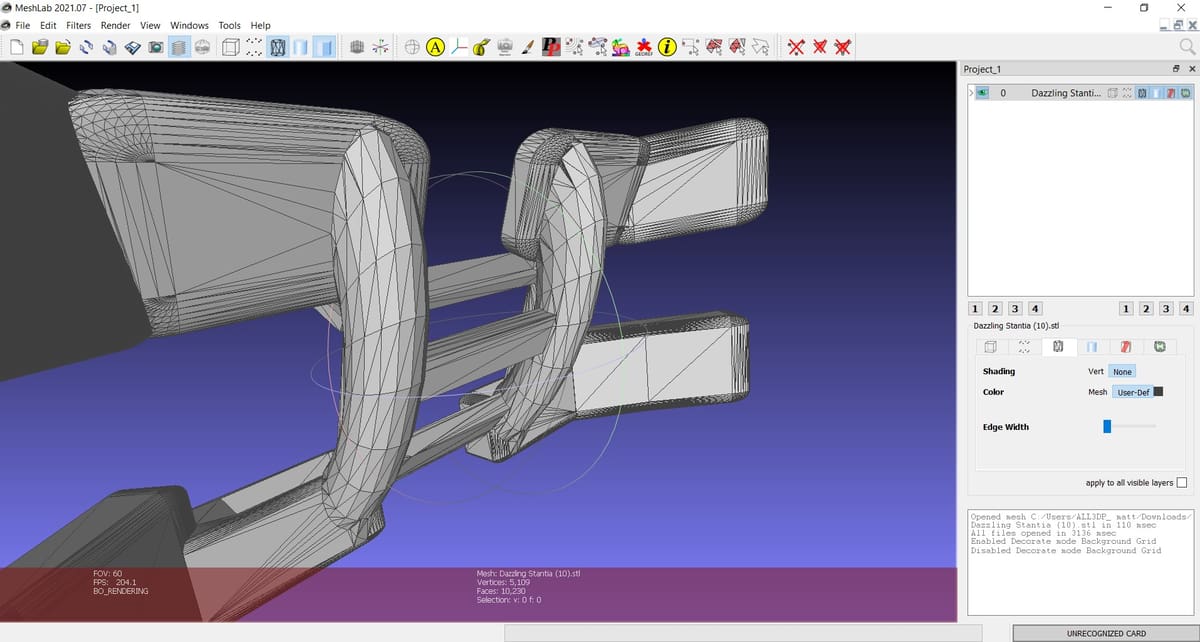Import mesh with folder icon
The height and width of the screenshot is (642, 1200).
click(63, 47)
